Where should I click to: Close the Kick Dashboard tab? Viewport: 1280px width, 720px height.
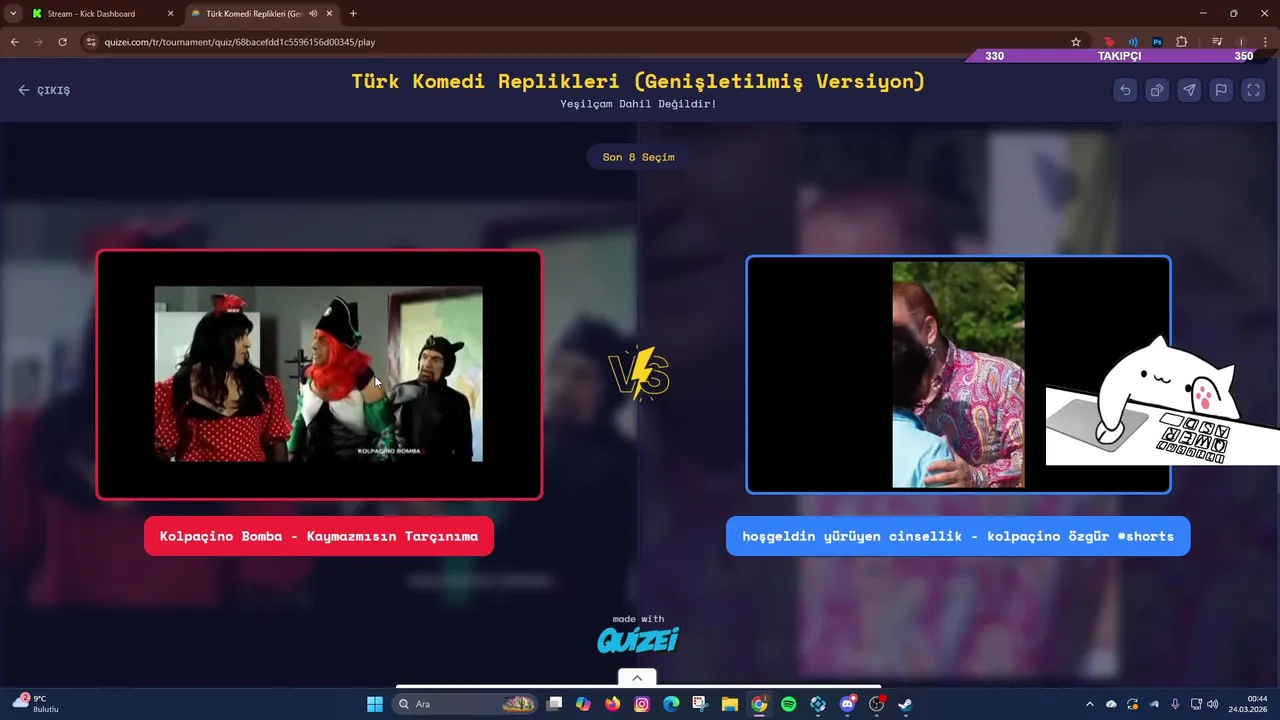170,14
